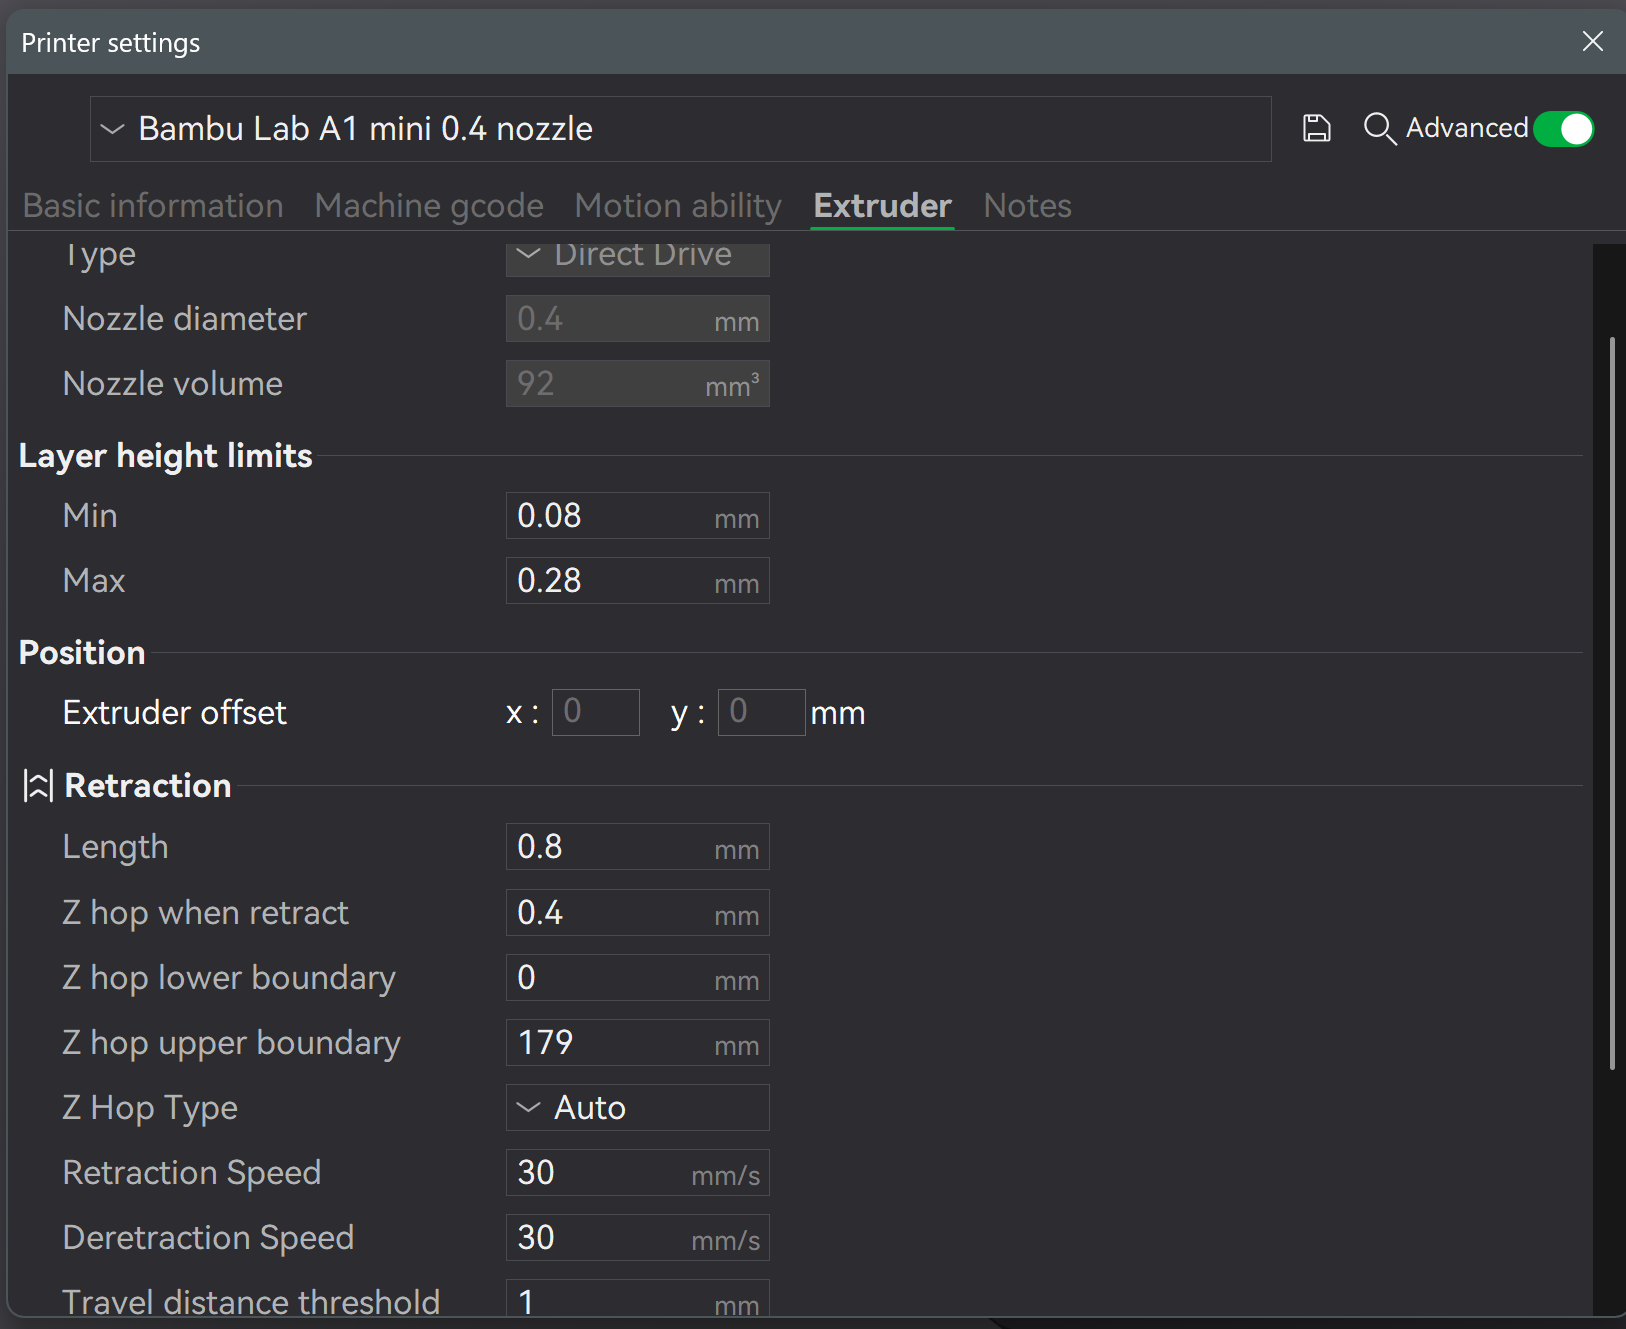The width and height of the screenshot is (1626, 1329).
Task: Click the Z hop upper boundary field
Action: 638,1043
